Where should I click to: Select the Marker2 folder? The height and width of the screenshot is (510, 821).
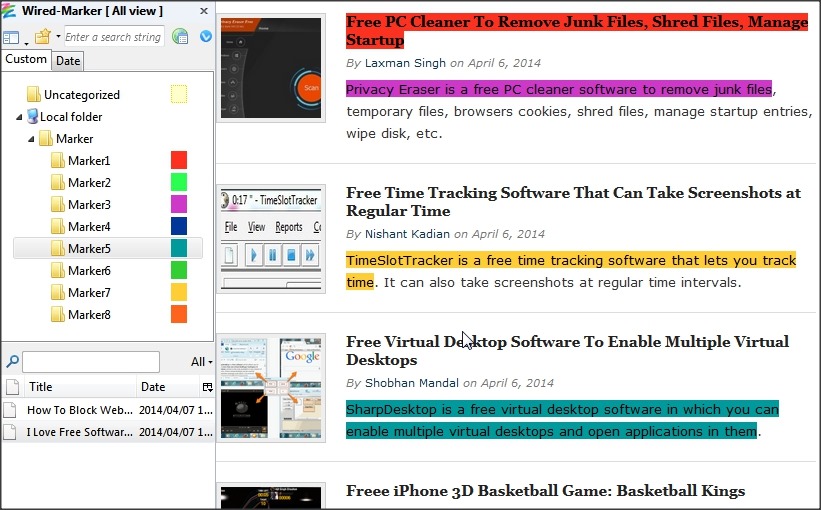(x=89, y=183)
